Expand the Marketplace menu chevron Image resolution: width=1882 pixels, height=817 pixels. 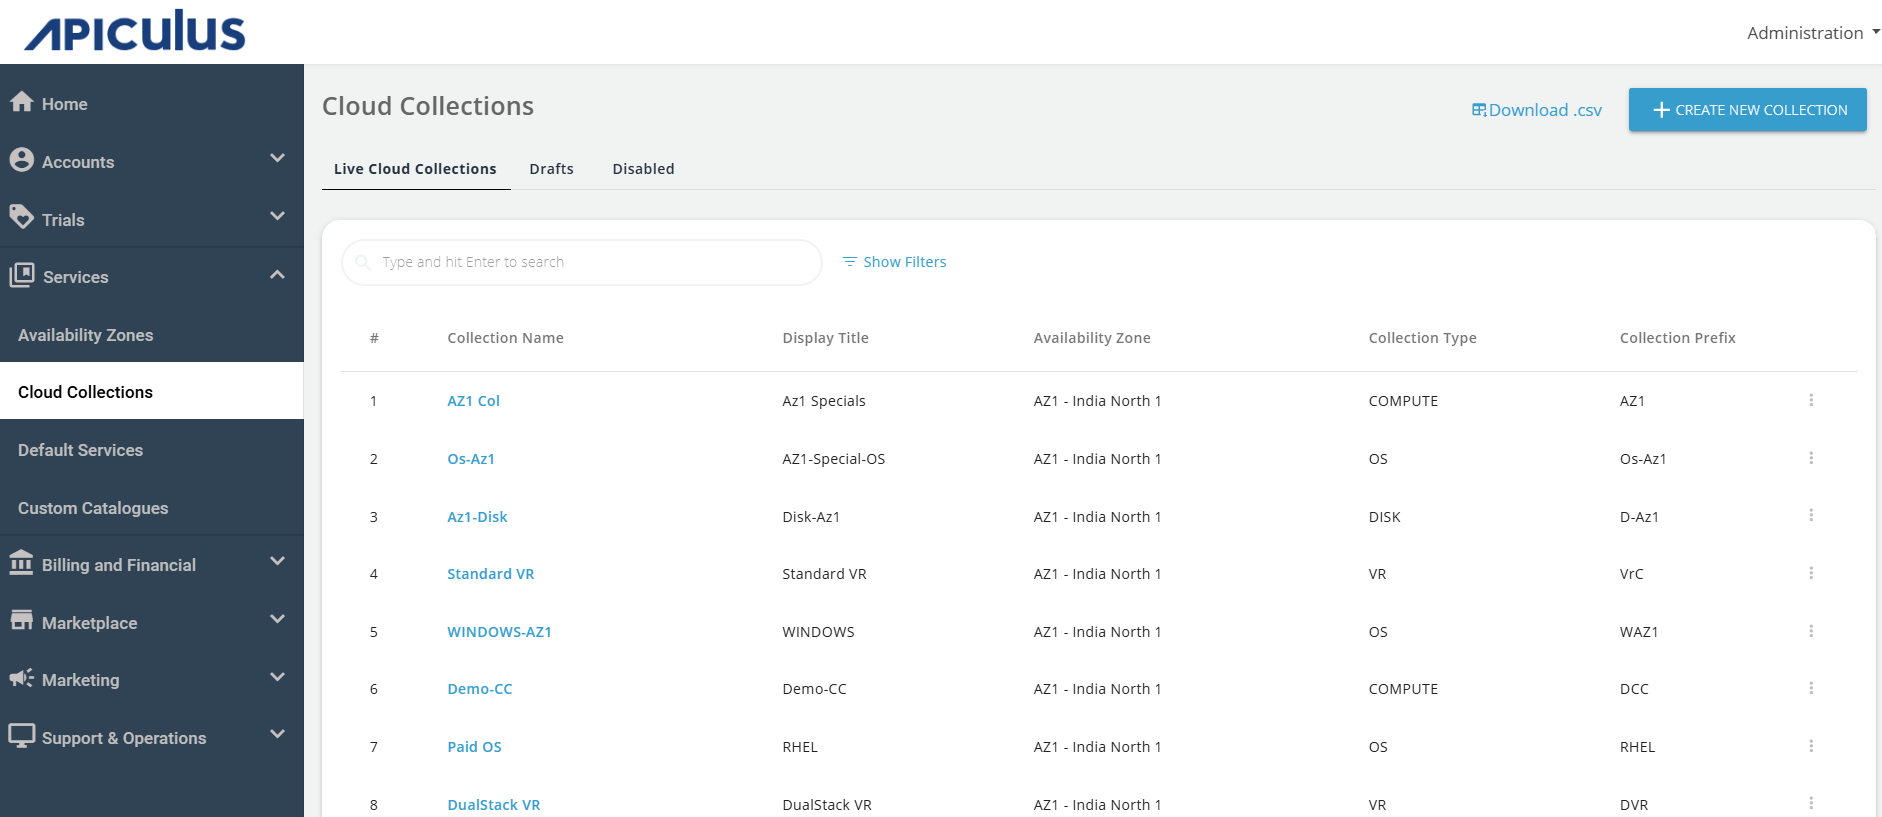pyautogui.click(x=277, y=620)
